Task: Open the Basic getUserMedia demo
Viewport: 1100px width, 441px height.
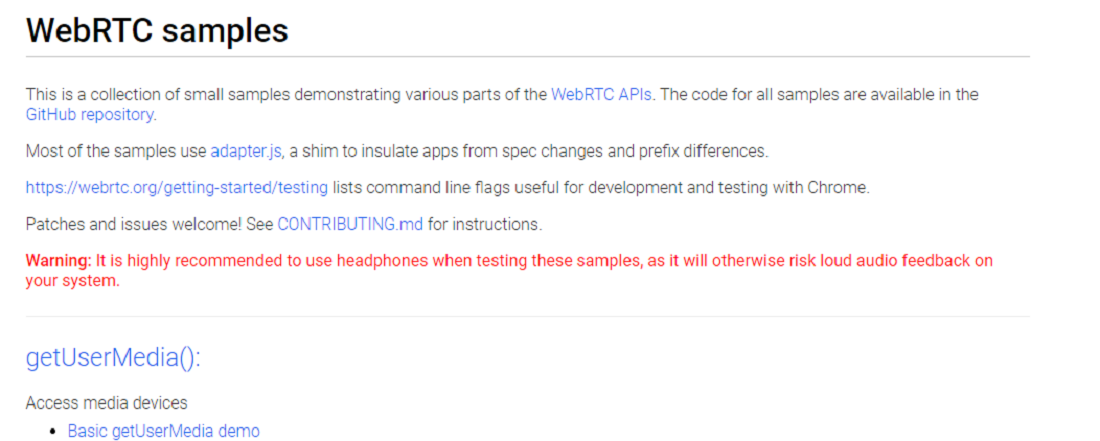Action: pos(163,430)
